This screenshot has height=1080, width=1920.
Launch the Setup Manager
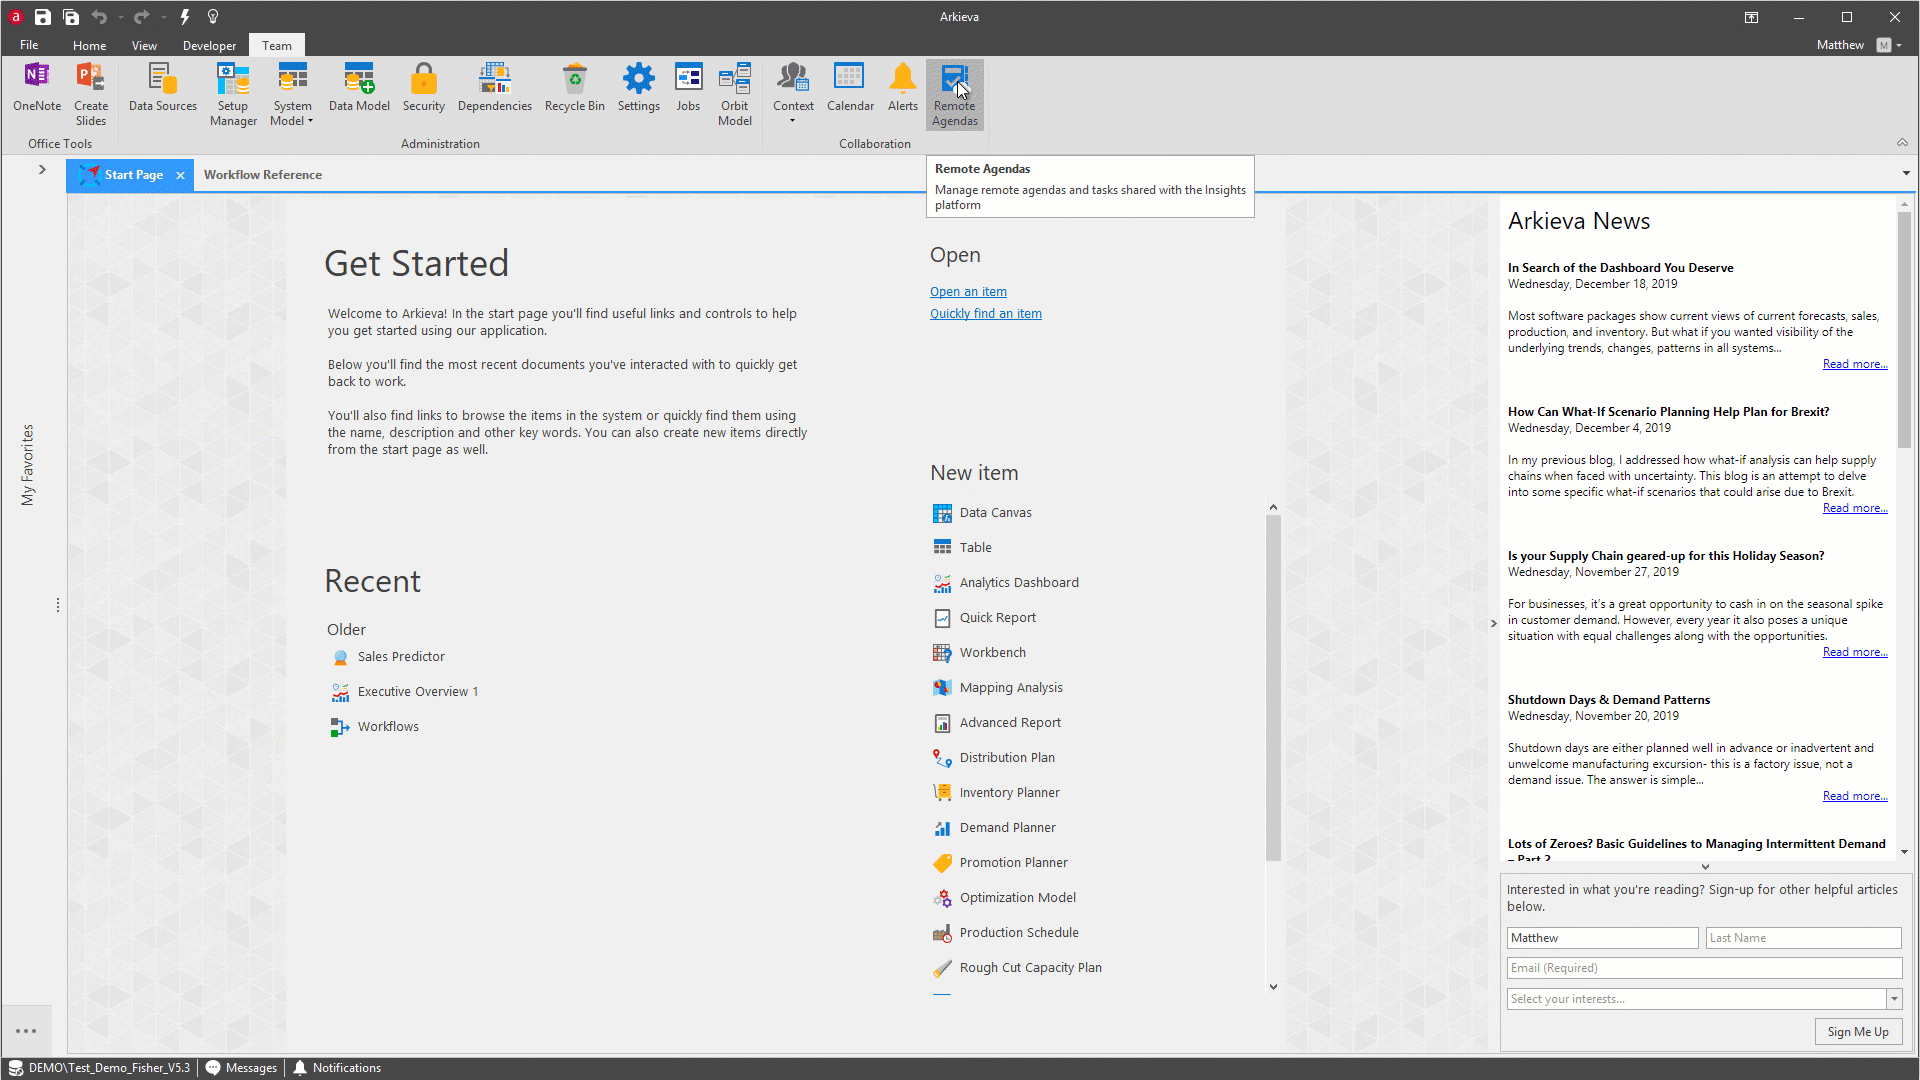pyautogui.click(x=233, y=94)
